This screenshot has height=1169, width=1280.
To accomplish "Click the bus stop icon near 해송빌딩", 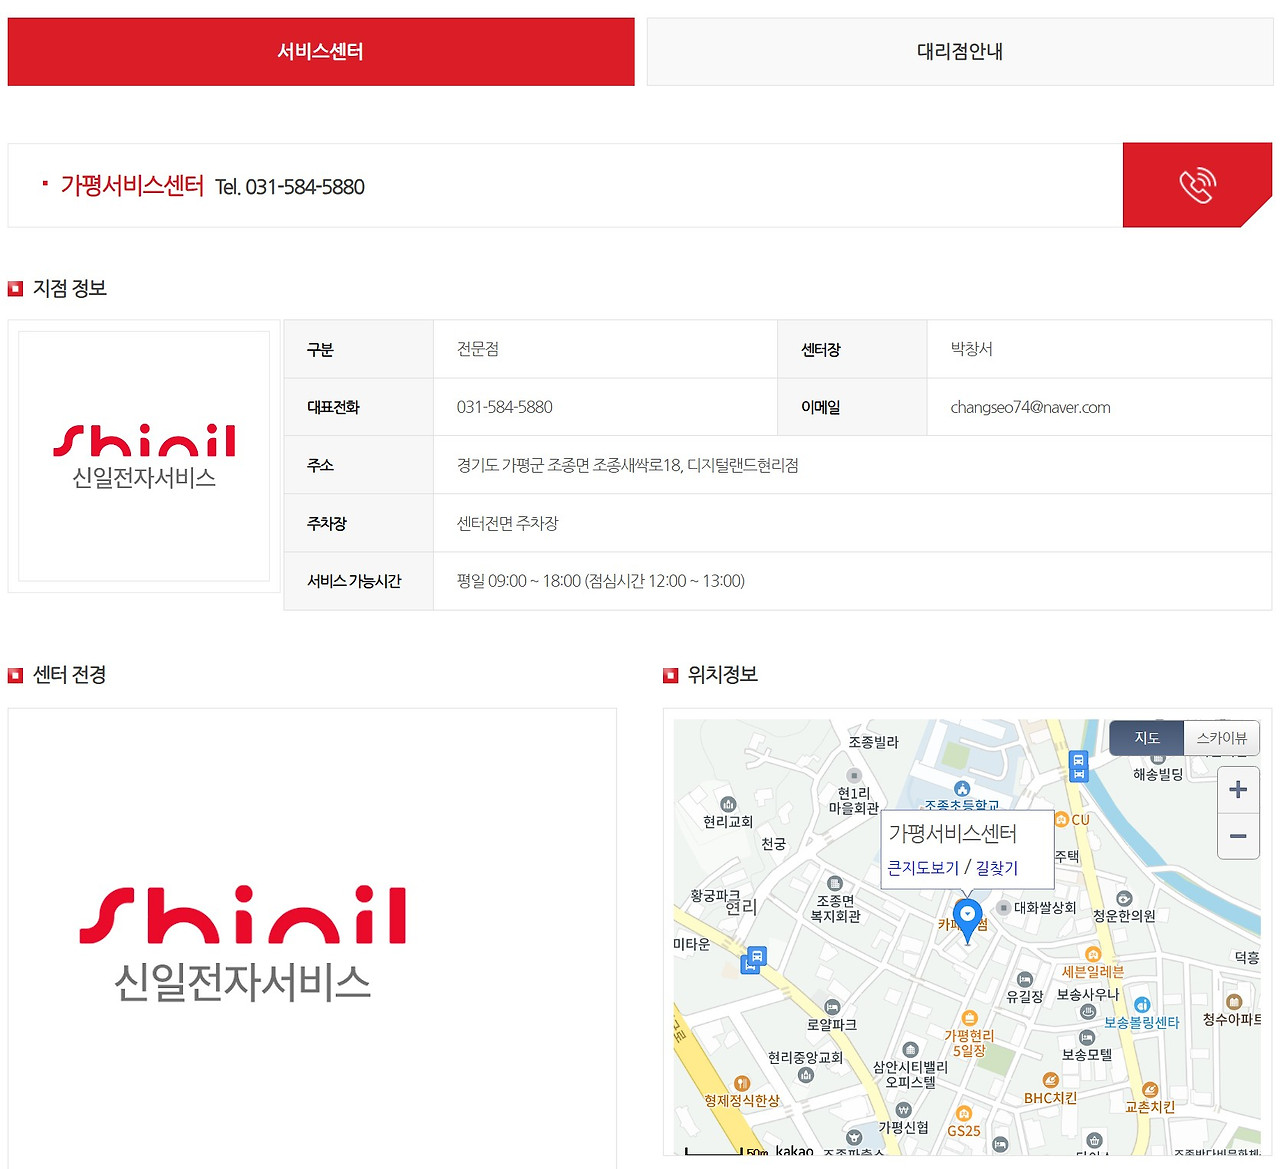I will tap(1078, 766).
